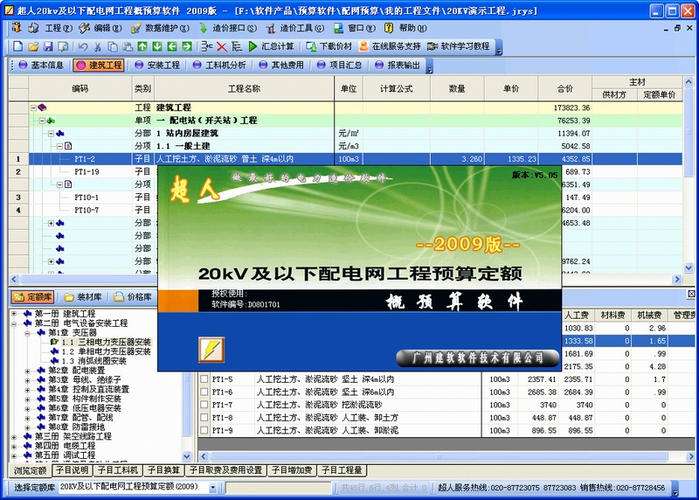Click the Cut scissors icon

tap(98, 46)
